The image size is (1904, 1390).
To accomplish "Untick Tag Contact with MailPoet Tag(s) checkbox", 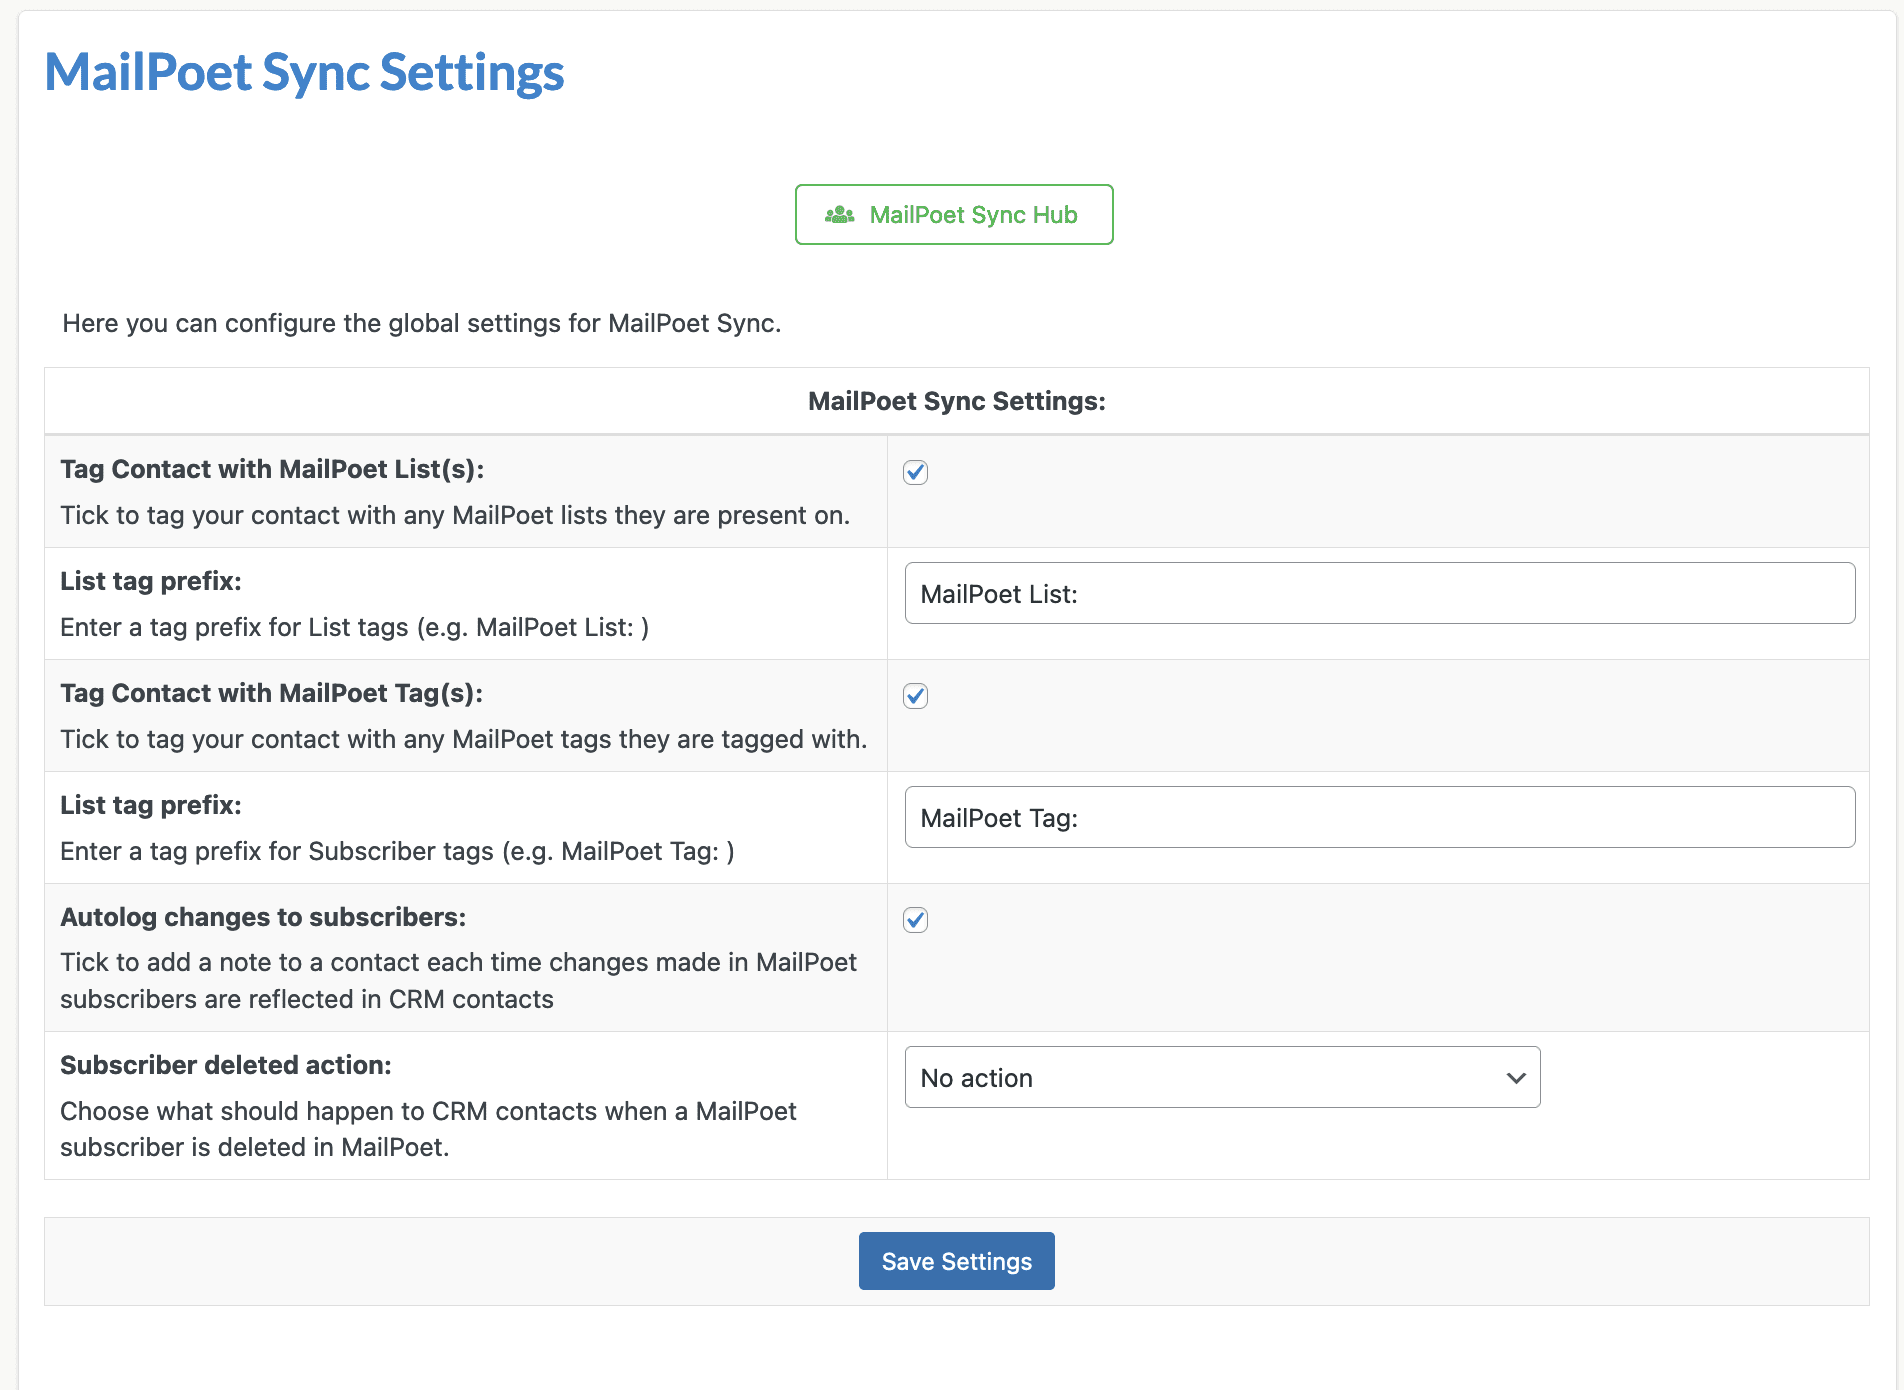I will click(915, 696).
